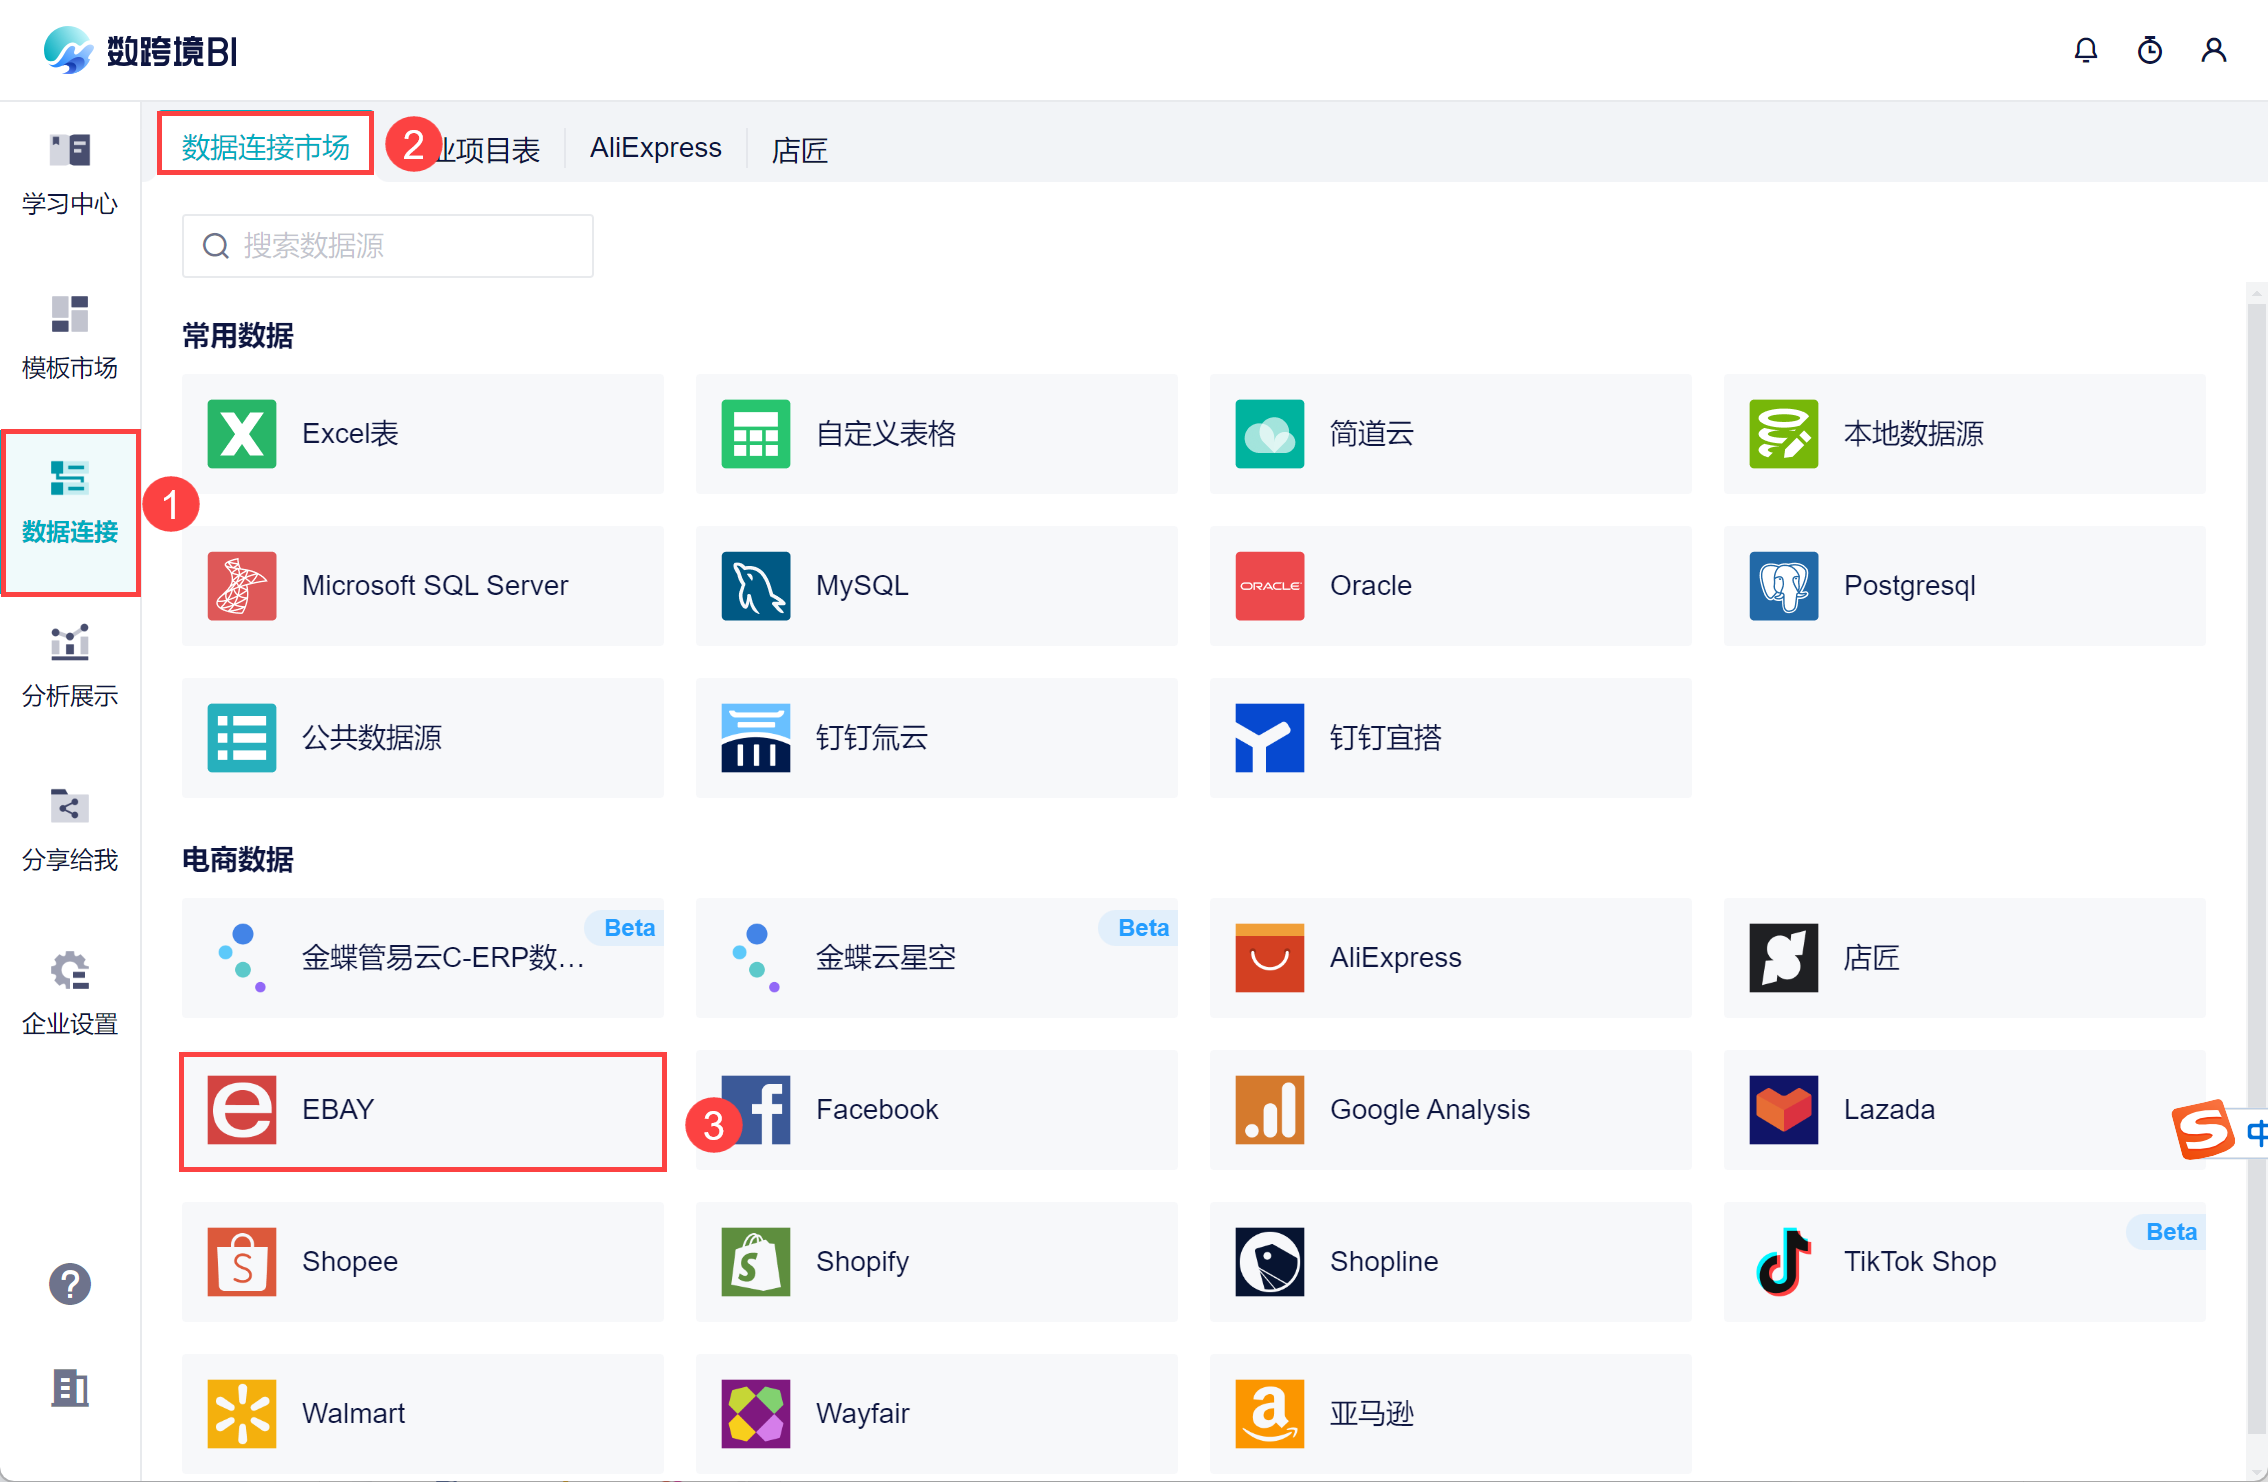Switch to the 店匠 tab
This screenshot has width=2268, height=1482.
(799, 150)
